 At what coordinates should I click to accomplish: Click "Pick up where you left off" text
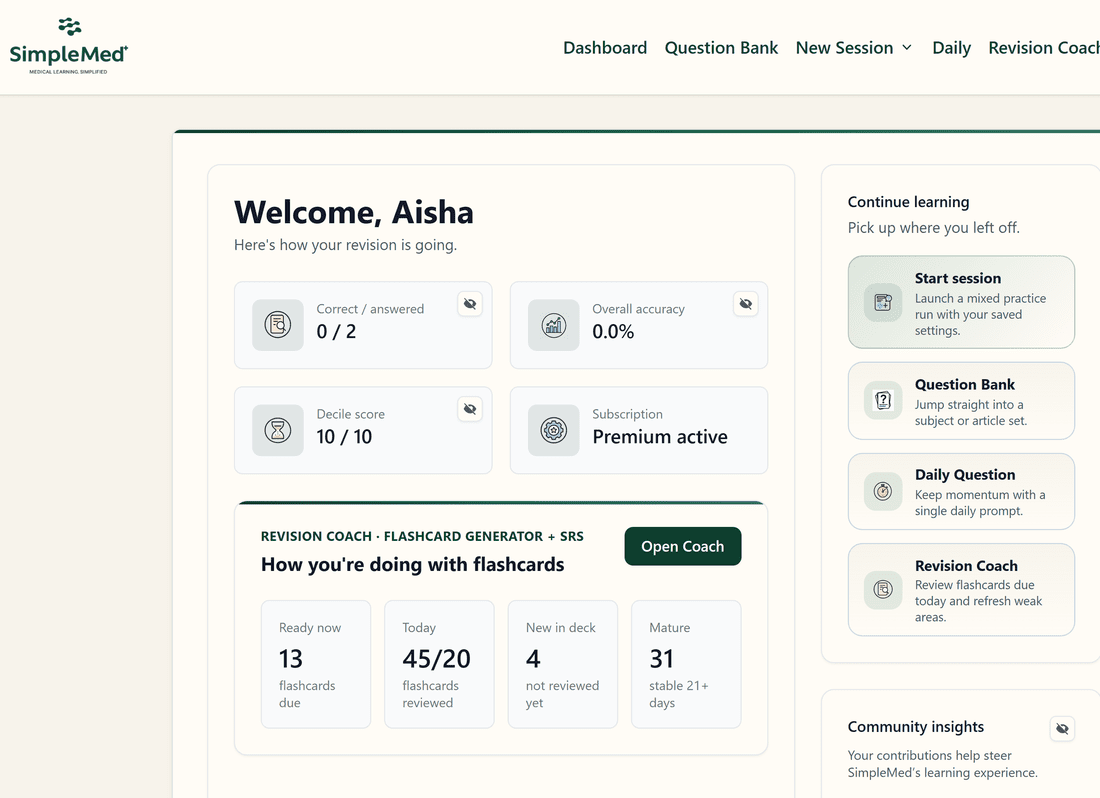(934, 228)
